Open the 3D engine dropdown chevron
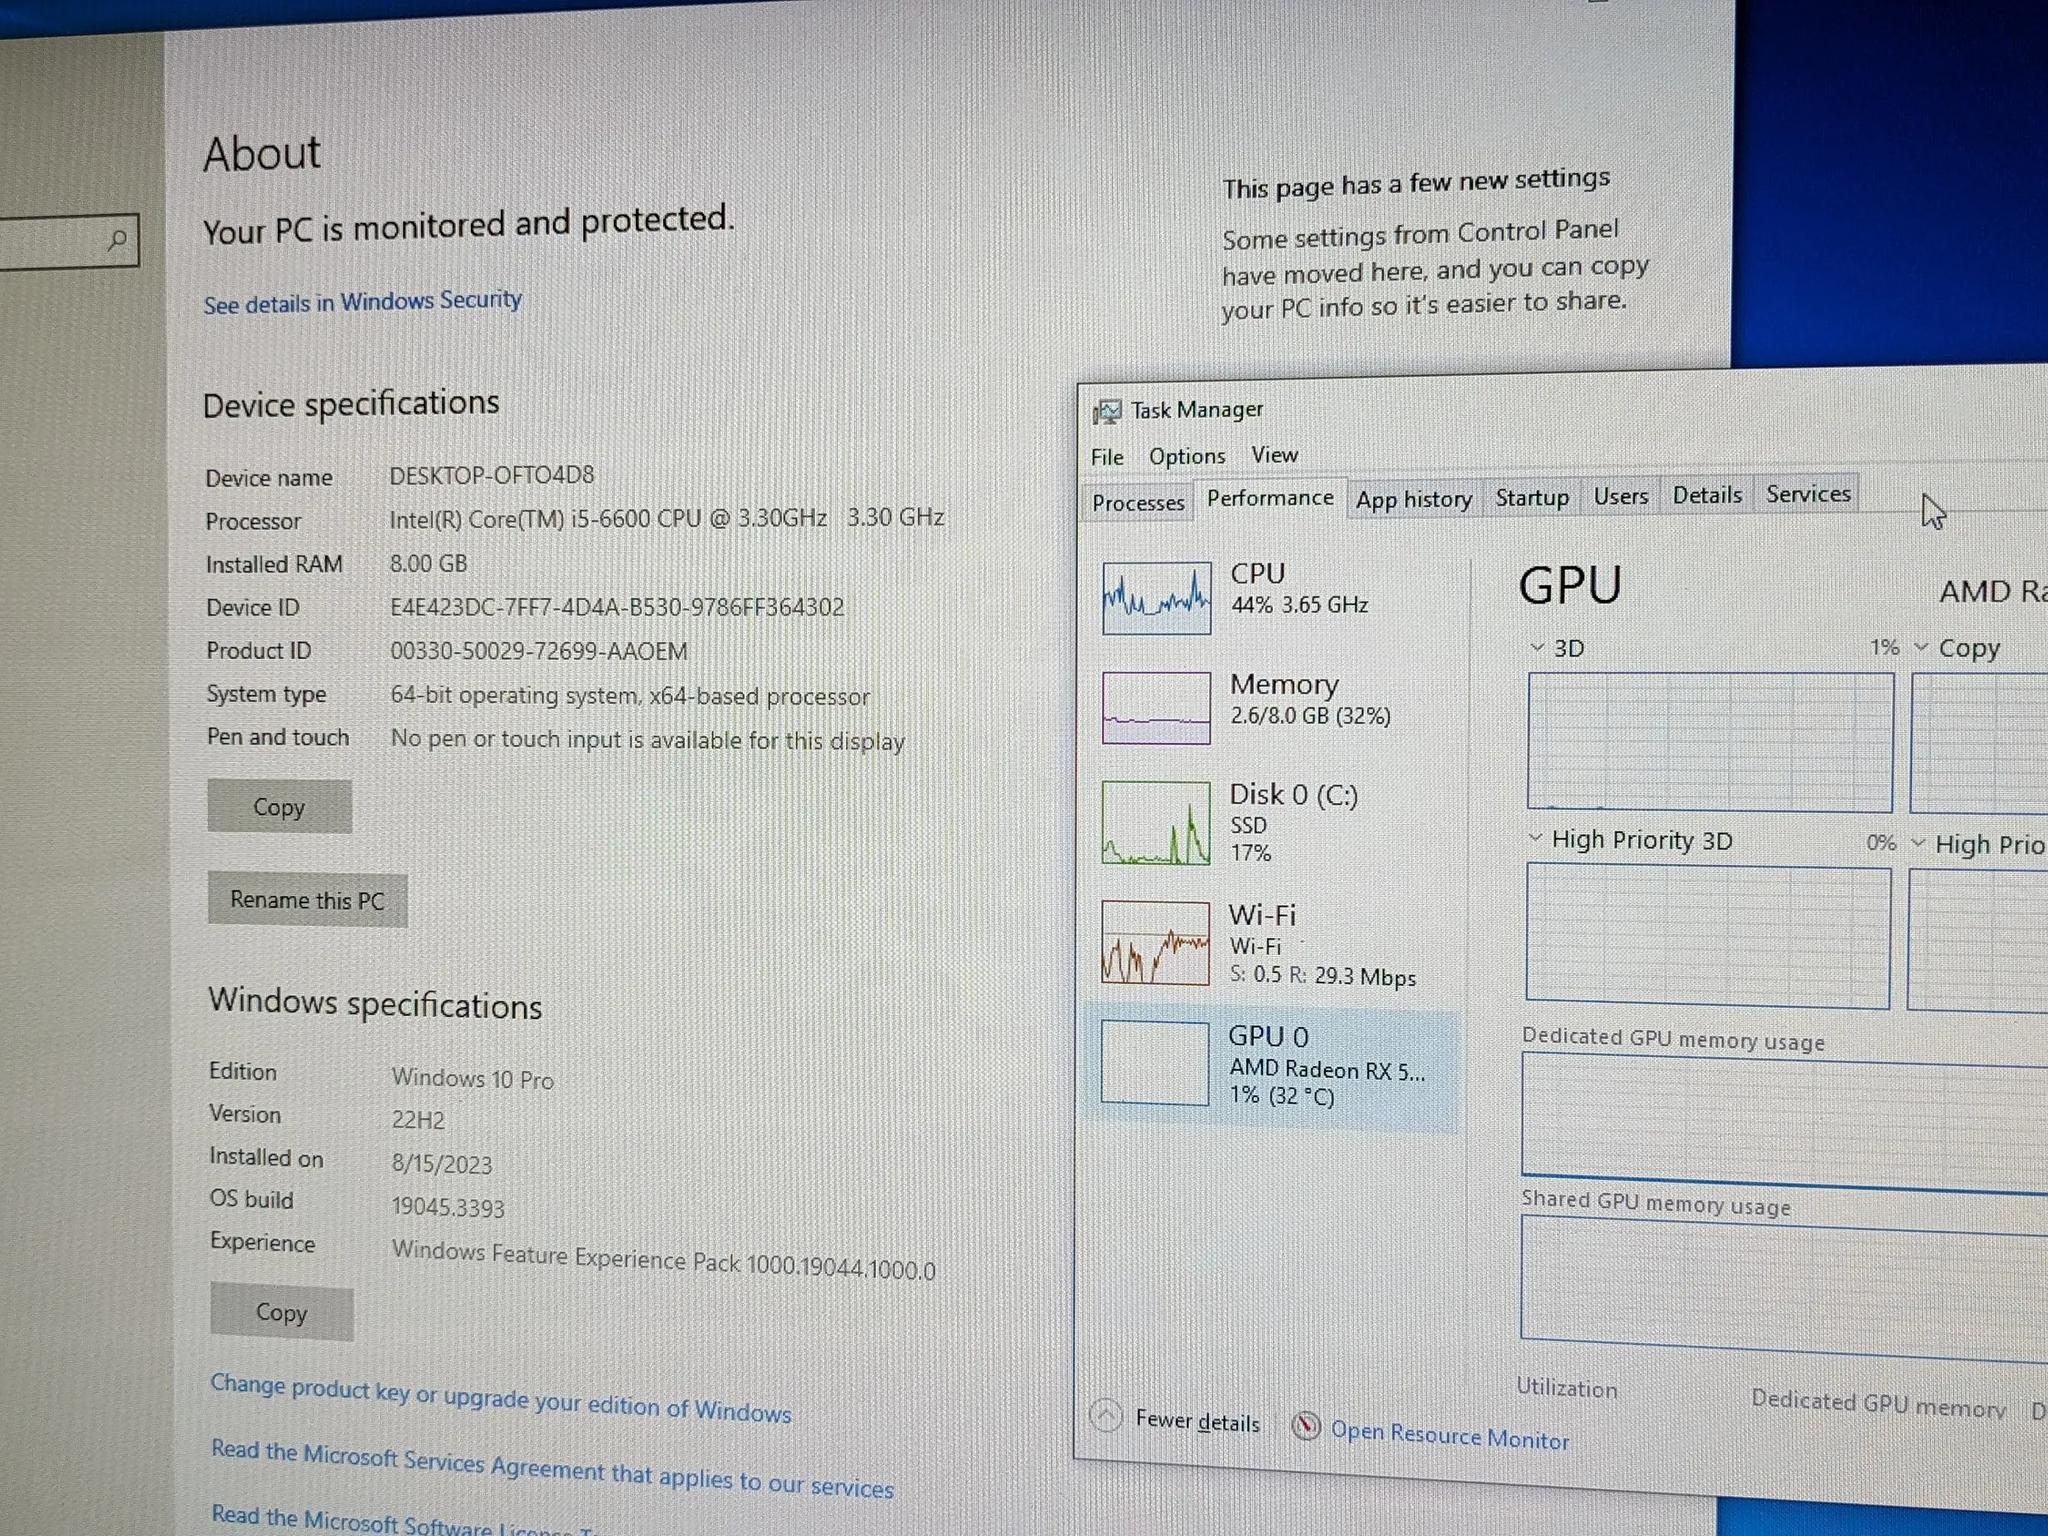The width and height of the screenshot is (2048, 1536). click(1537, 648)
